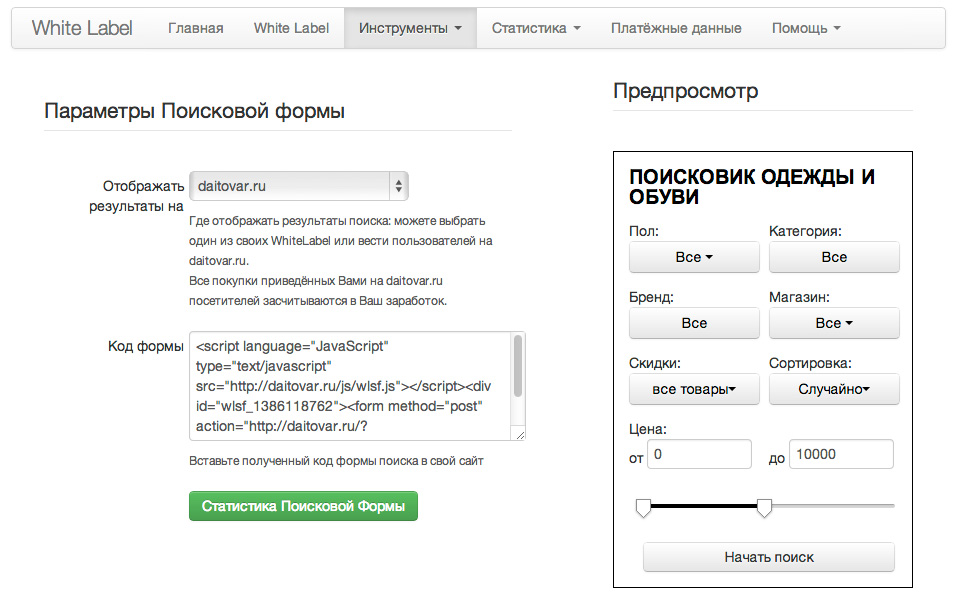The image size is (960, 599).
Task: Click Статистика Поисковой Формы green button
Action: tap(303, 506)
